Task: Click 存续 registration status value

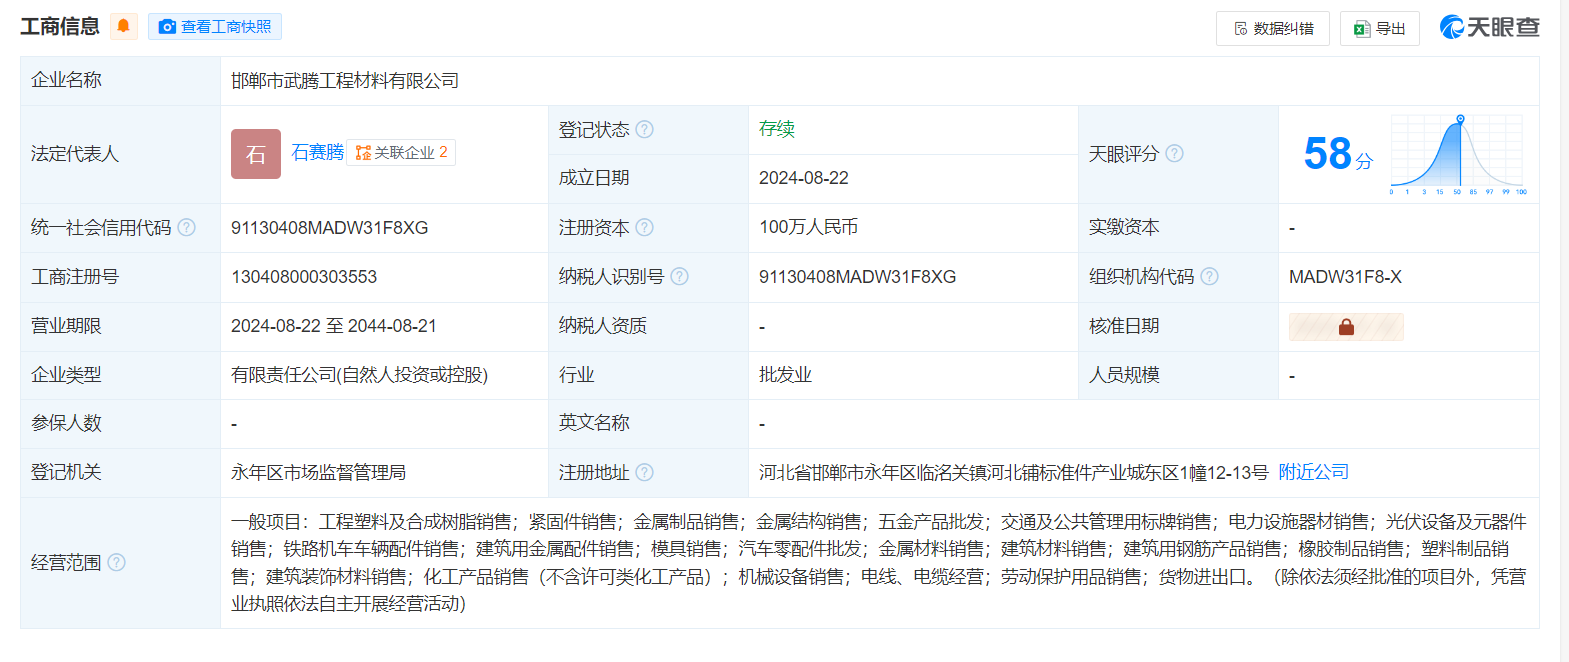Action: 777,129
